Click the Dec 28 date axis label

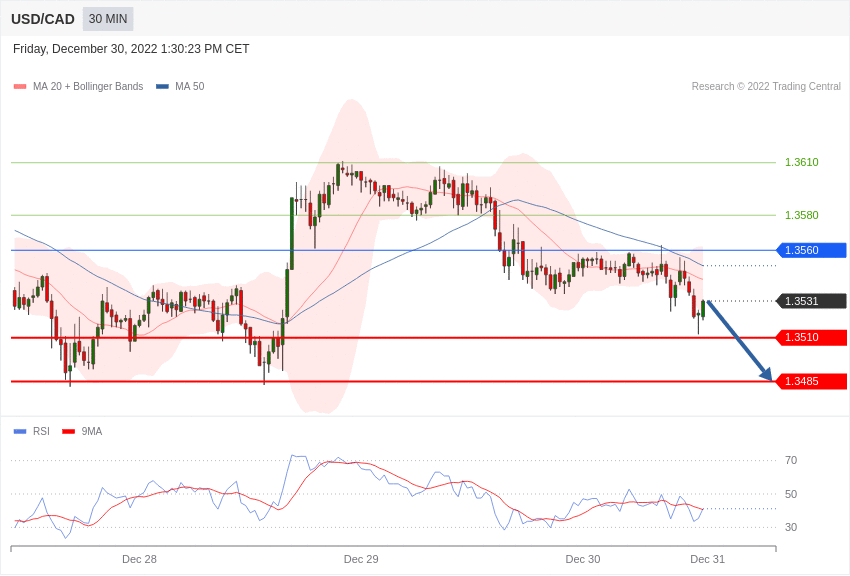coord(139,559)
